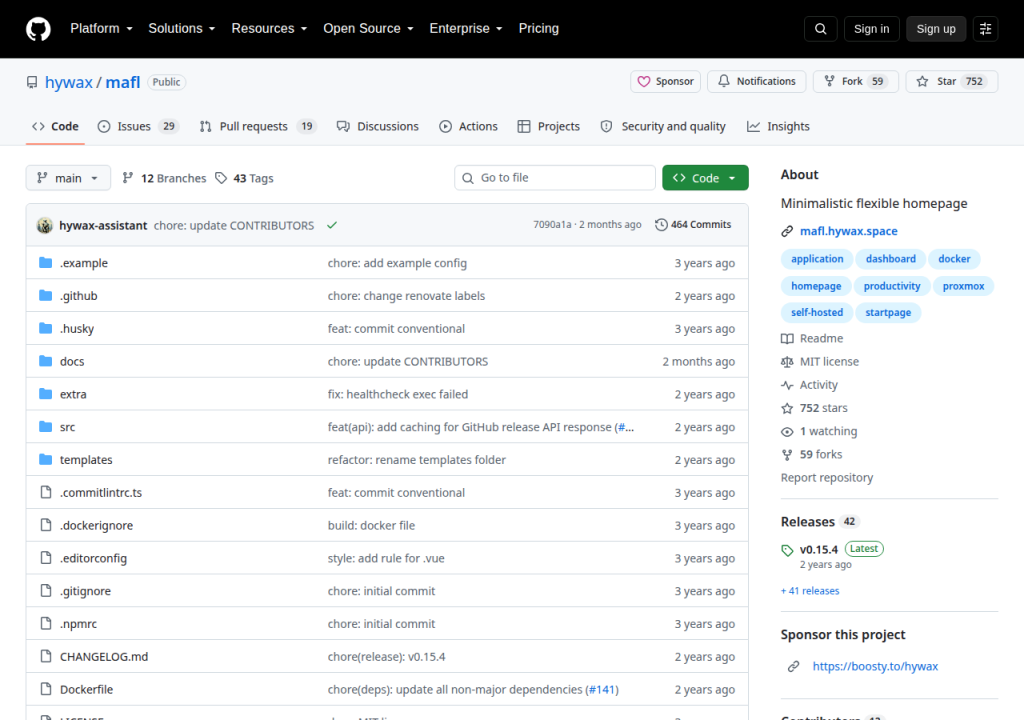Click the book icon beside Readme

(787, 338)
